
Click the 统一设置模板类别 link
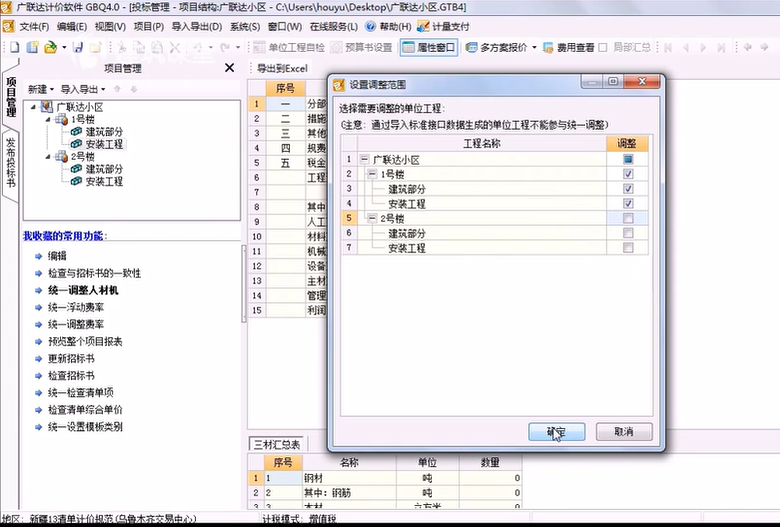click(85, 426)
